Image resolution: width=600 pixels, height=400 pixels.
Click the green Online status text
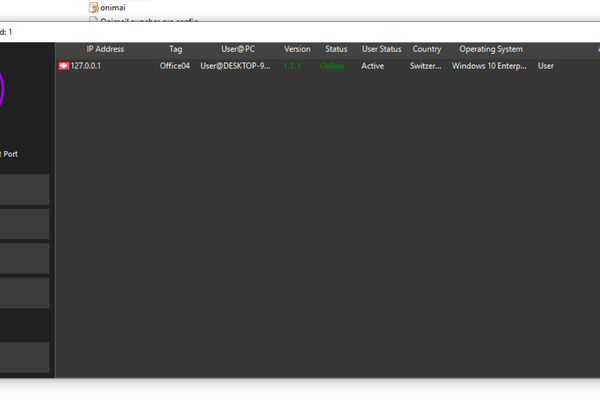(332, 66)
